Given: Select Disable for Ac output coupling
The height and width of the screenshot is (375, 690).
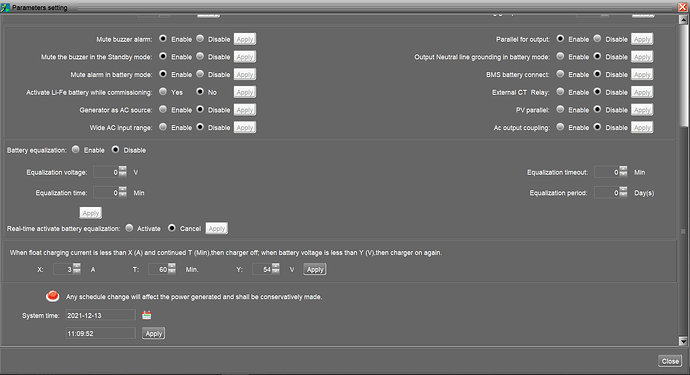Looking at the screenshot, I should (x=597, y=127).
